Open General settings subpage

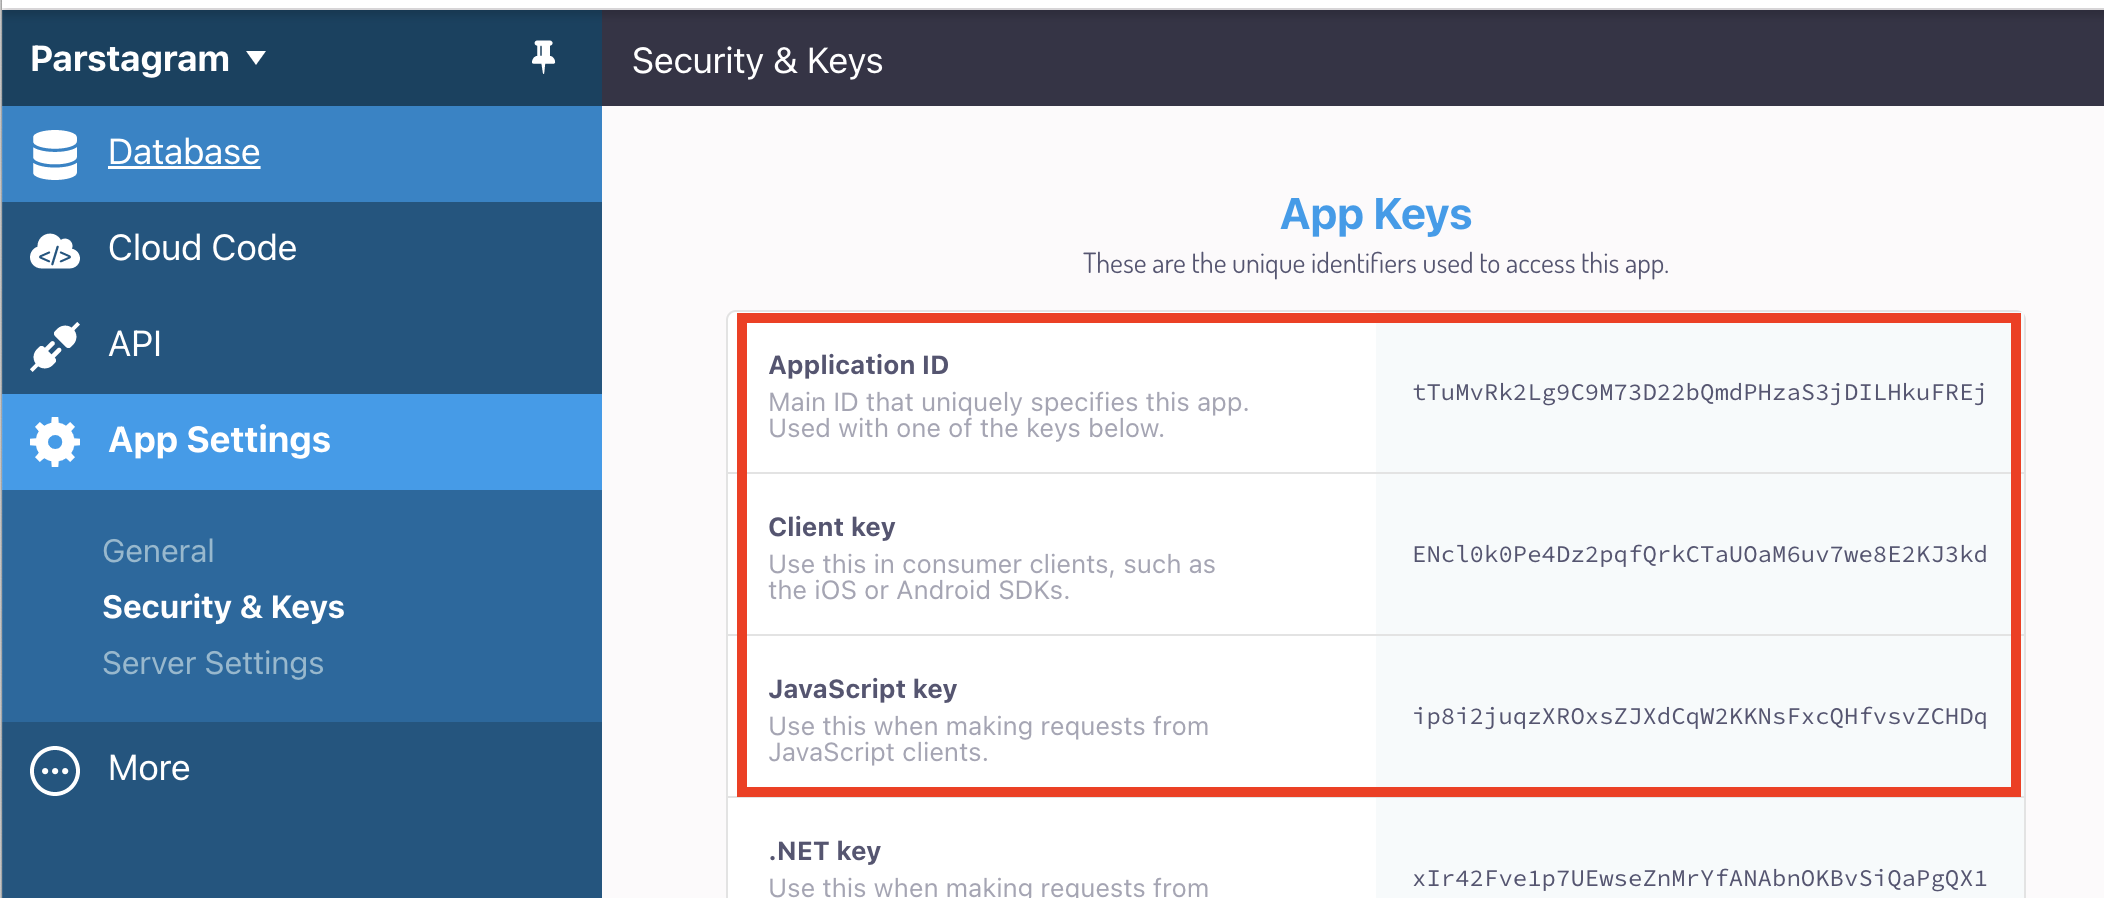coord(158,551)
